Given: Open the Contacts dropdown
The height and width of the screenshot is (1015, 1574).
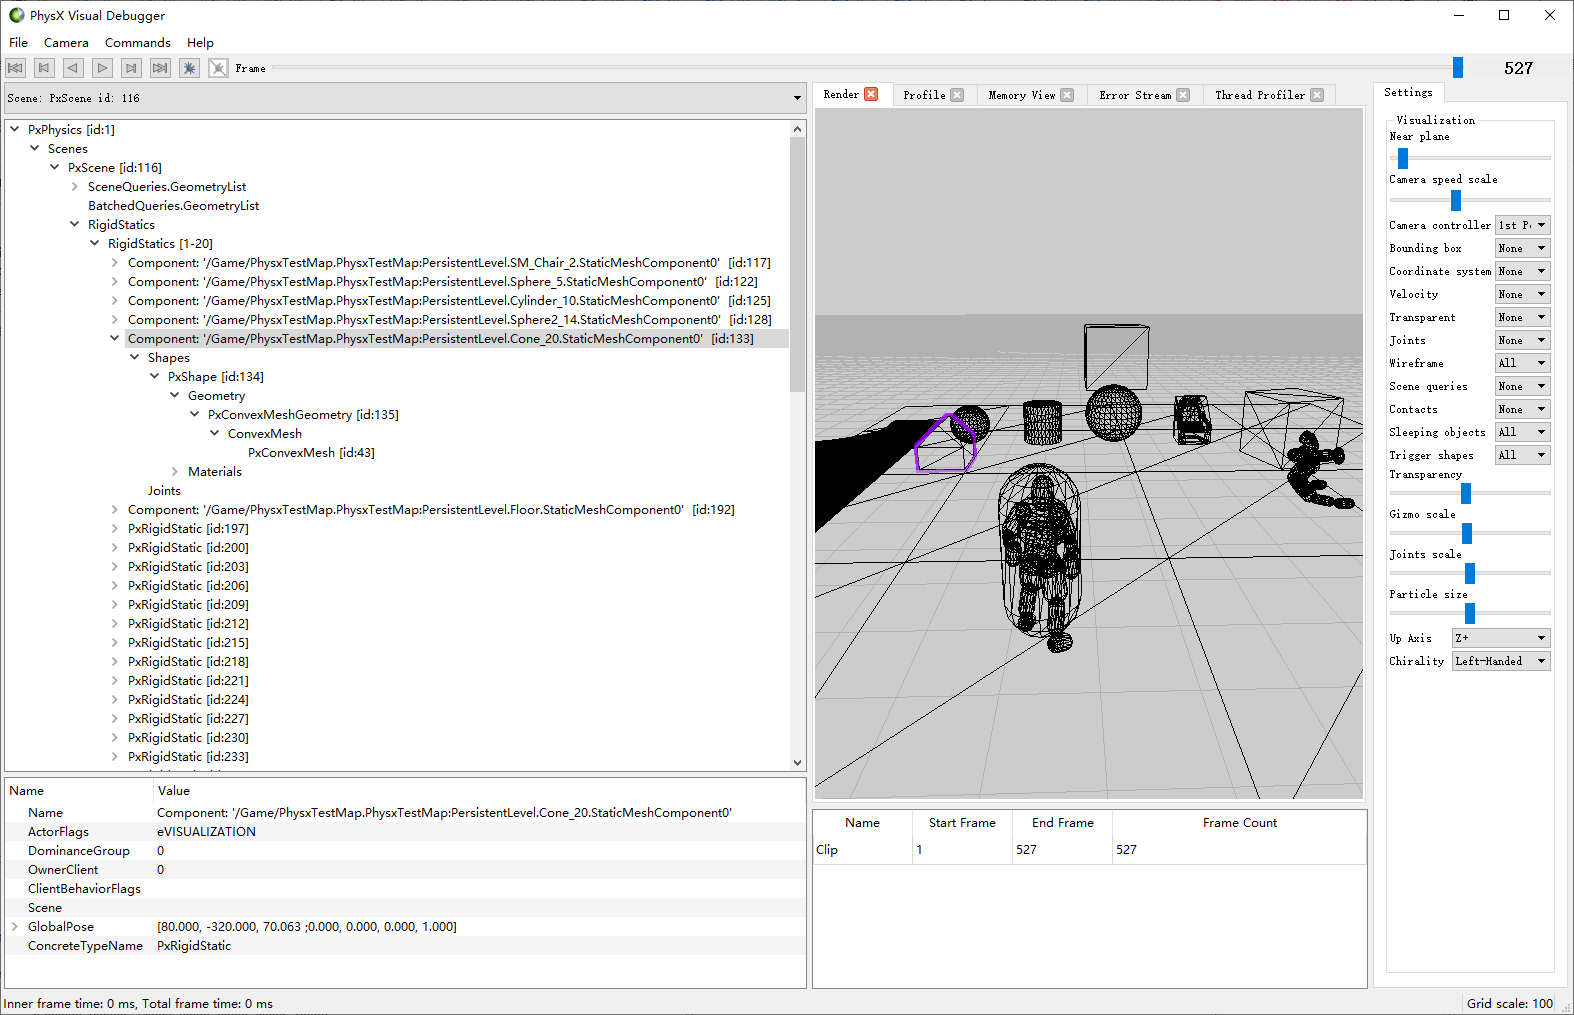Looking at the screenshot, I should [1523, 409].
